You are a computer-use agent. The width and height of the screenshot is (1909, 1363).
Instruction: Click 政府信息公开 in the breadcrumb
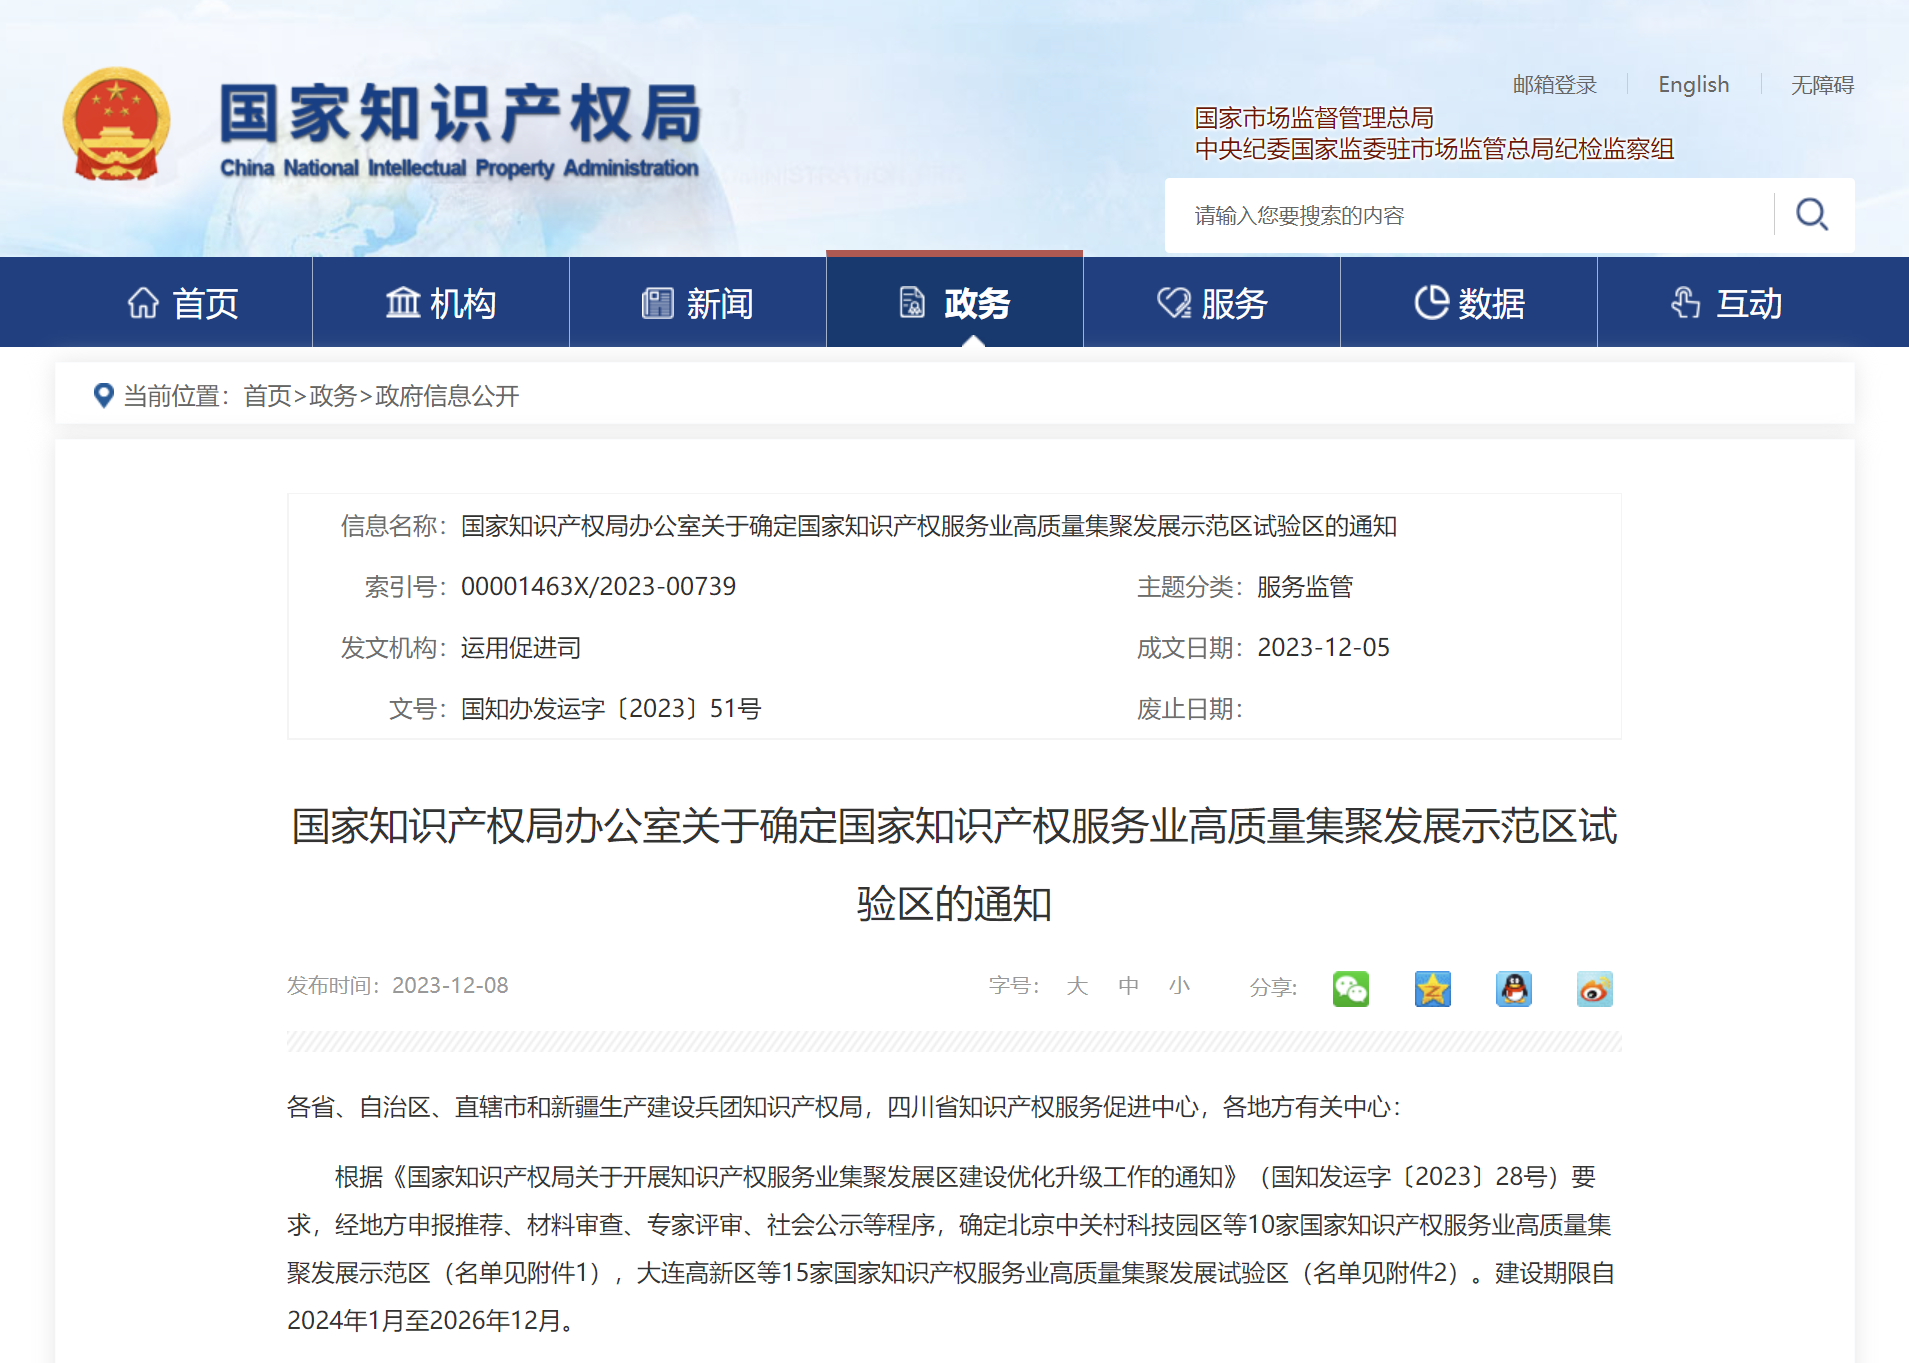(447, 396)
